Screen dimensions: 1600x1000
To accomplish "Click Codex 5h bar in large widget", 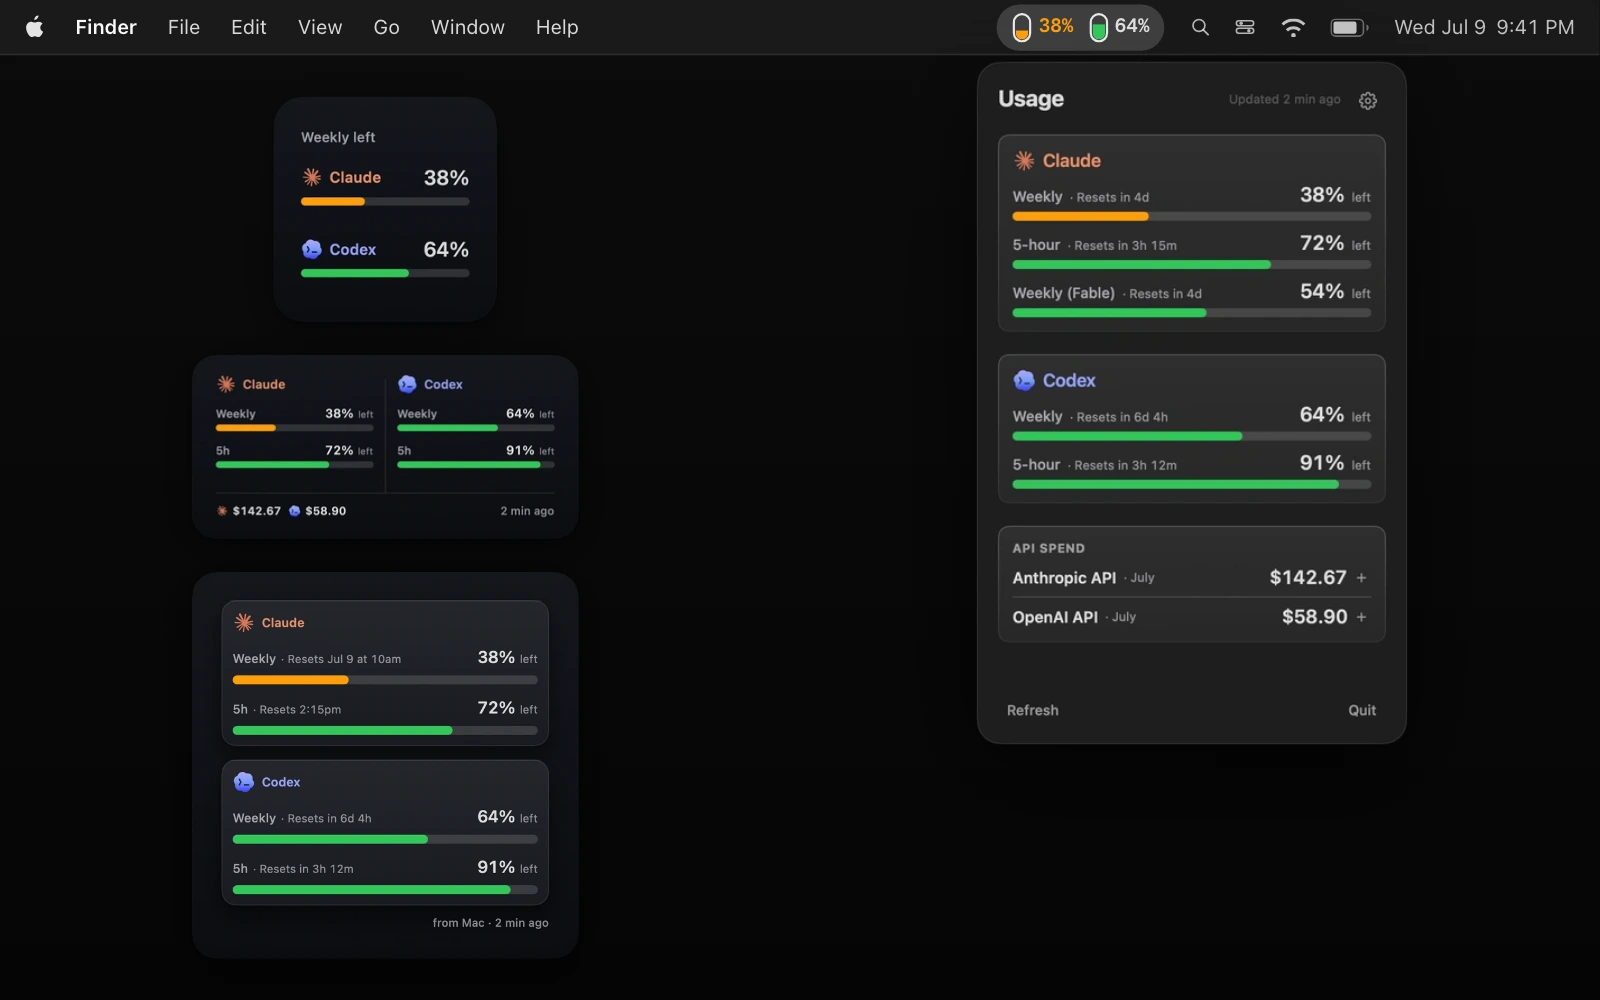I will click(x=385, y=889).
